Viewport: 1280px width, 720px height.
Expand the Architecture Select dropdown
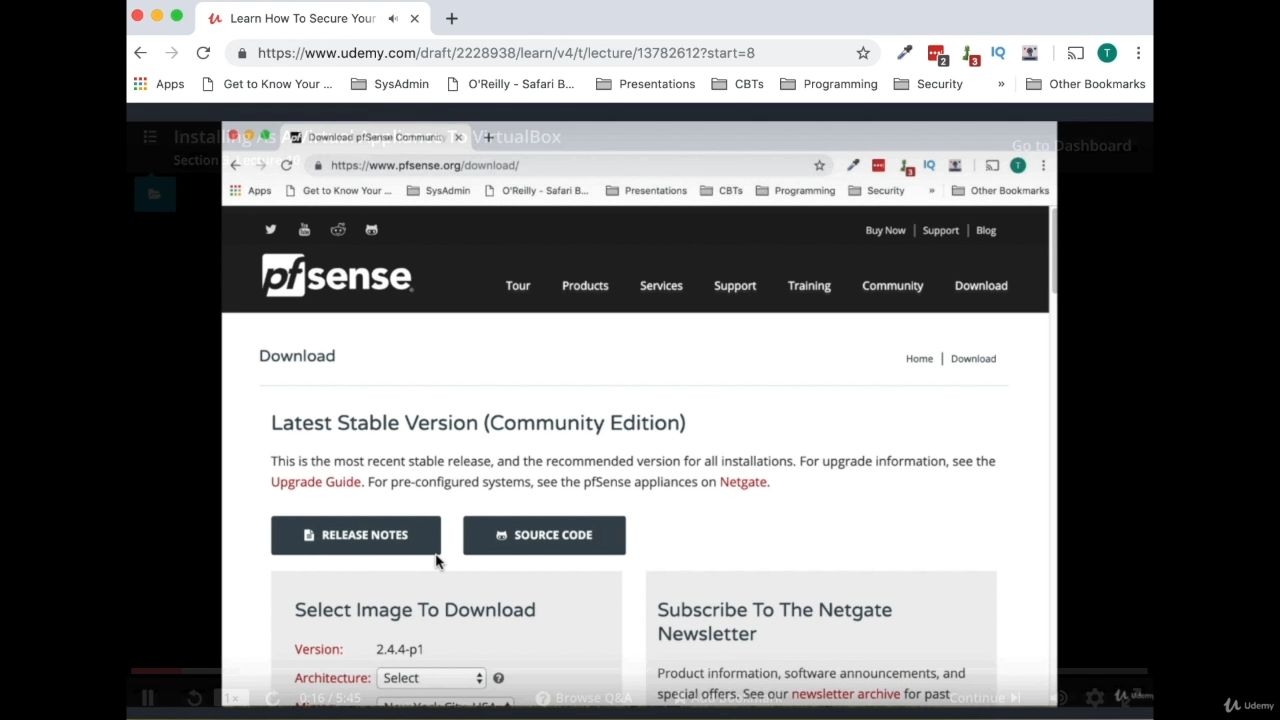click(431, 678)
